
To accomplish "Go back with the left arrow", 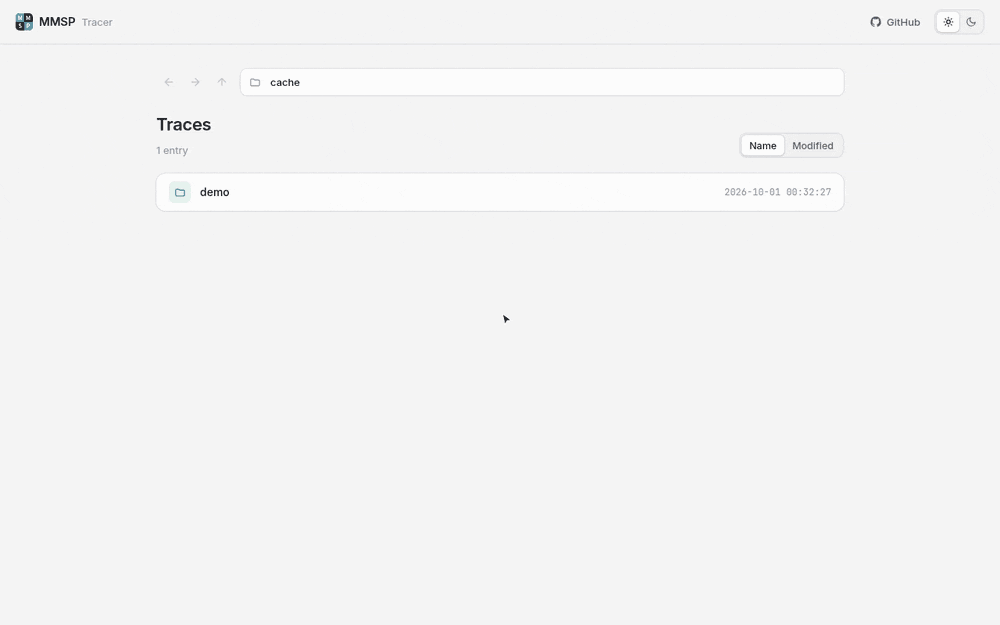I will click(x=168, y=82).
